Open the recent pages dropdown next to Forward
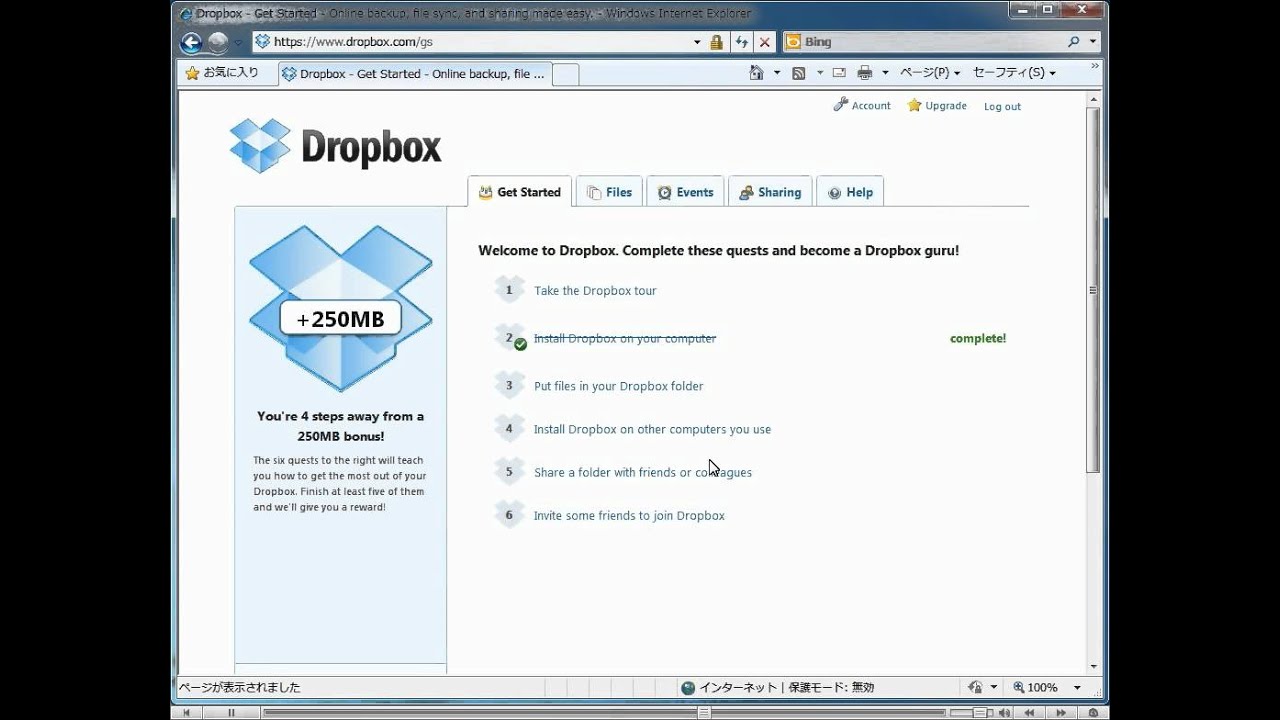 [238, 42]
